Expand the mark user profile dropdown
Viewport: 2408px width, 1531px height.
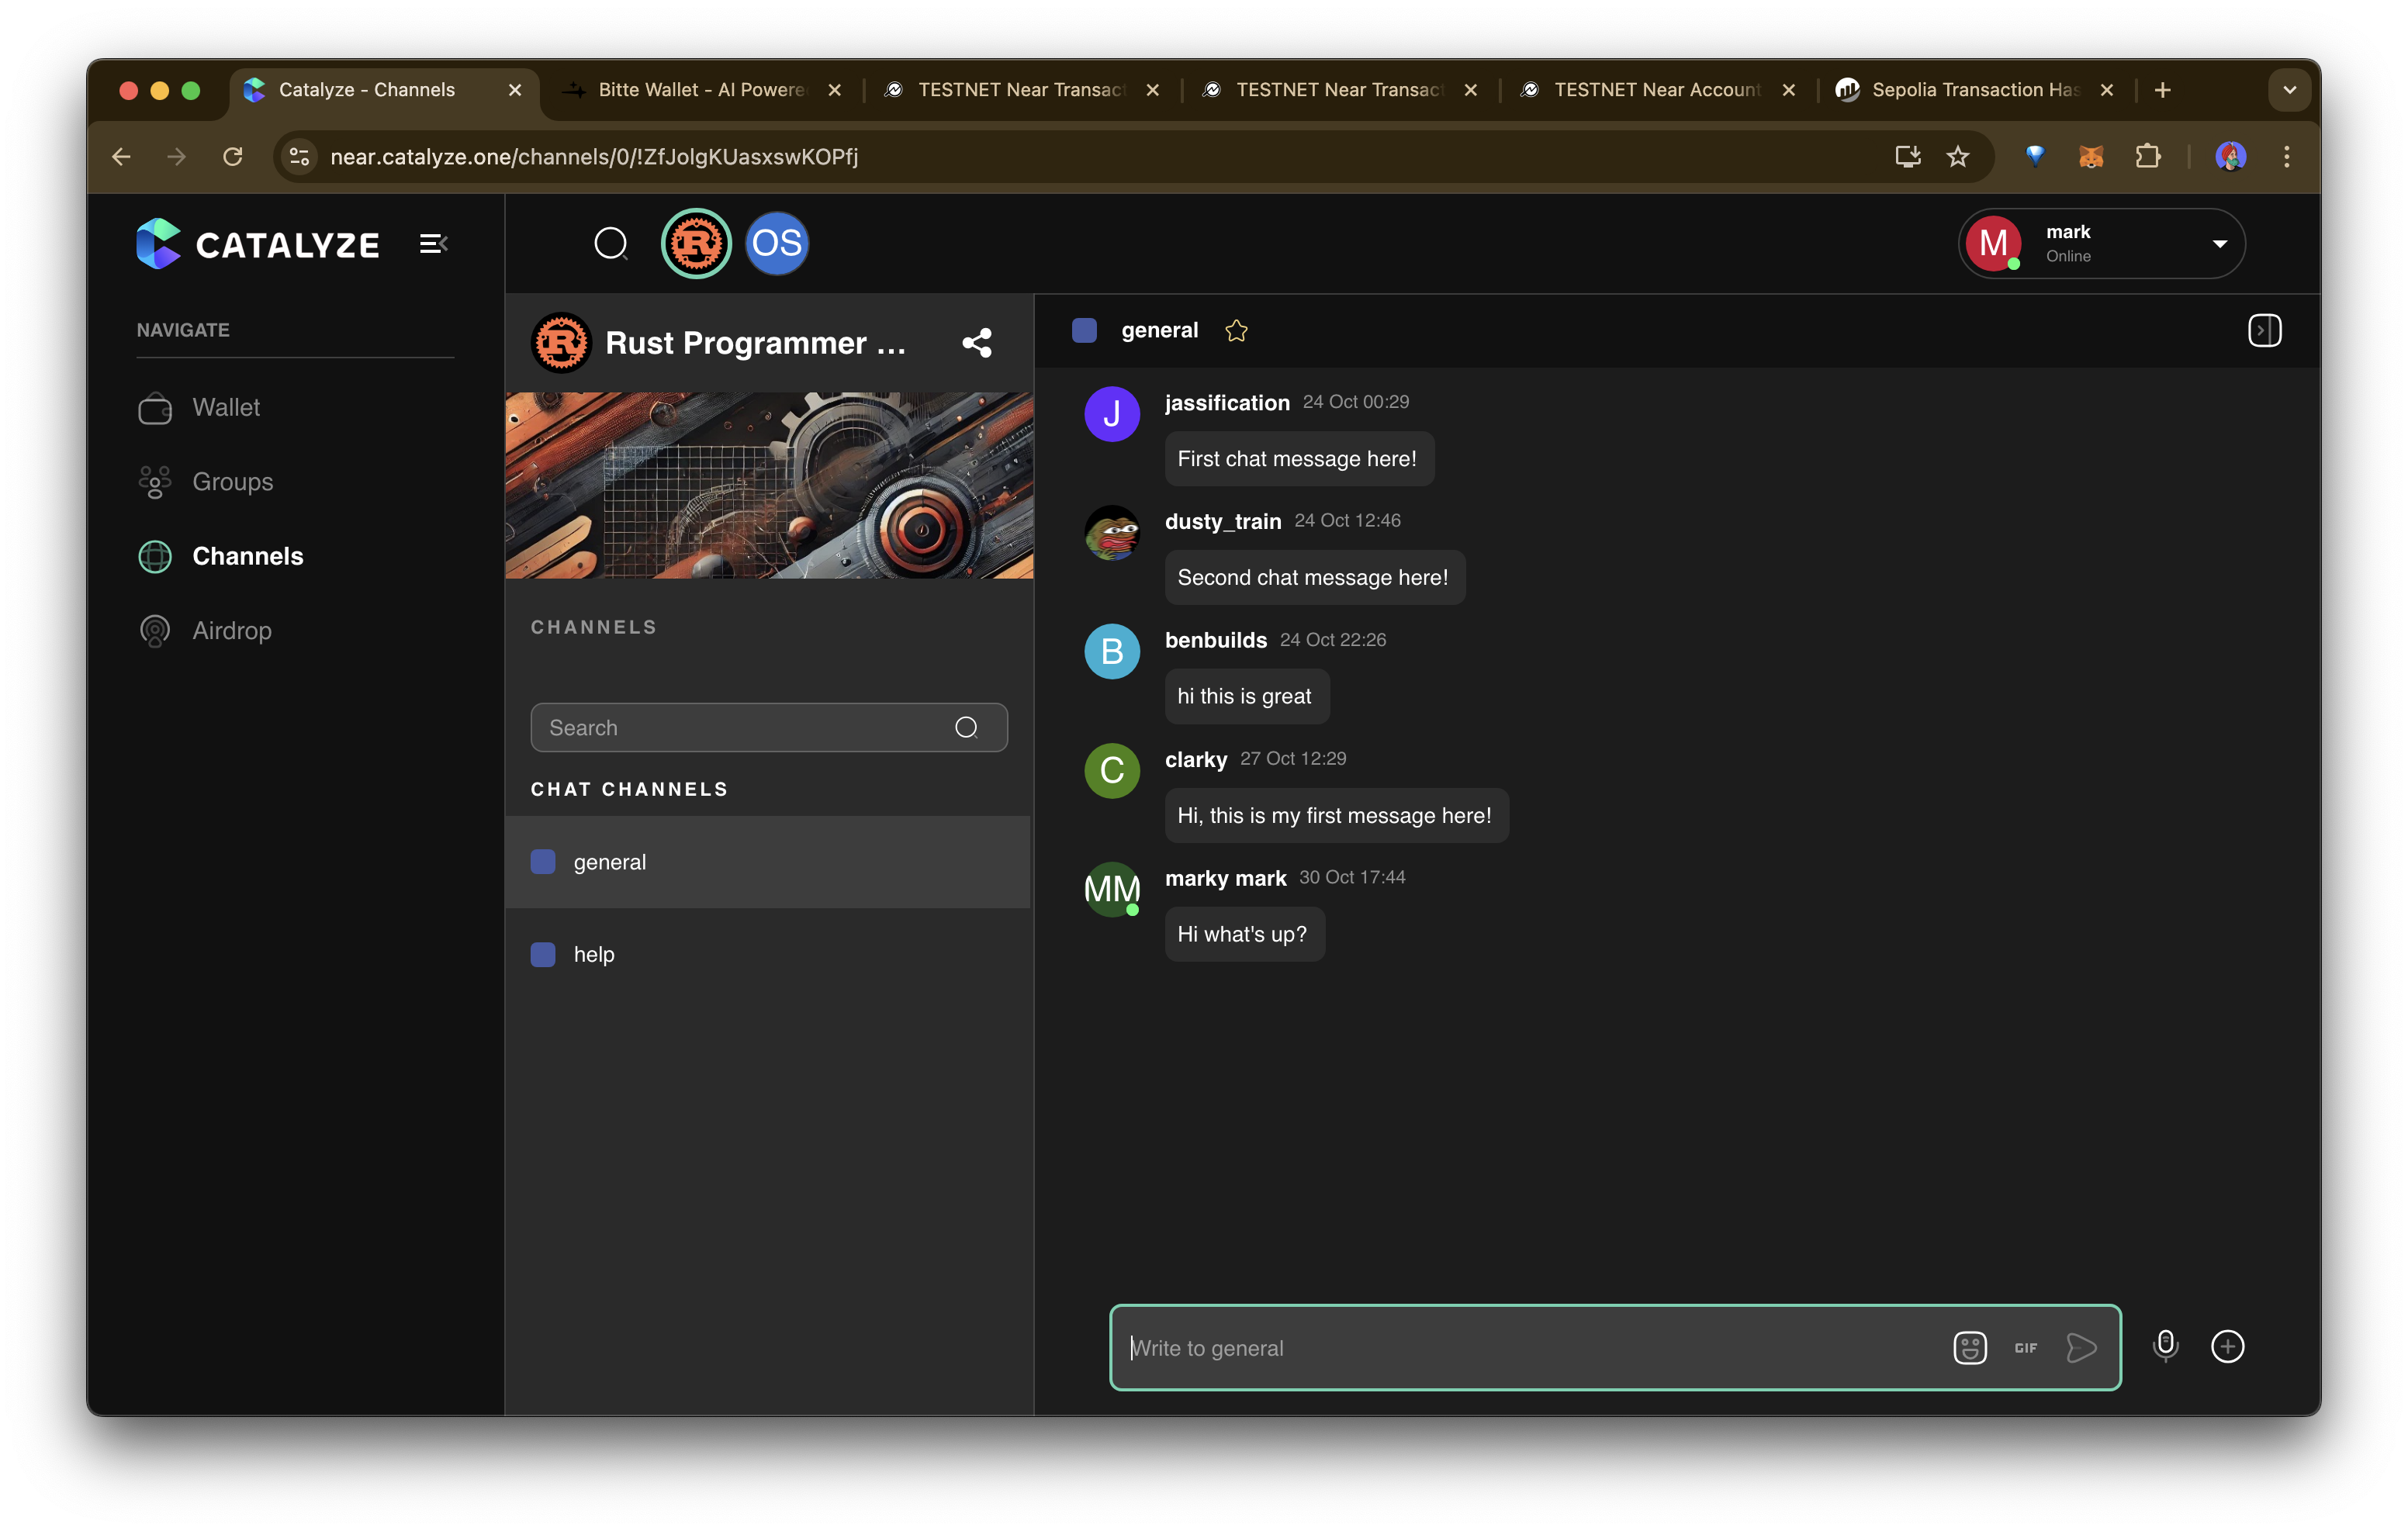coord(2219,244)
